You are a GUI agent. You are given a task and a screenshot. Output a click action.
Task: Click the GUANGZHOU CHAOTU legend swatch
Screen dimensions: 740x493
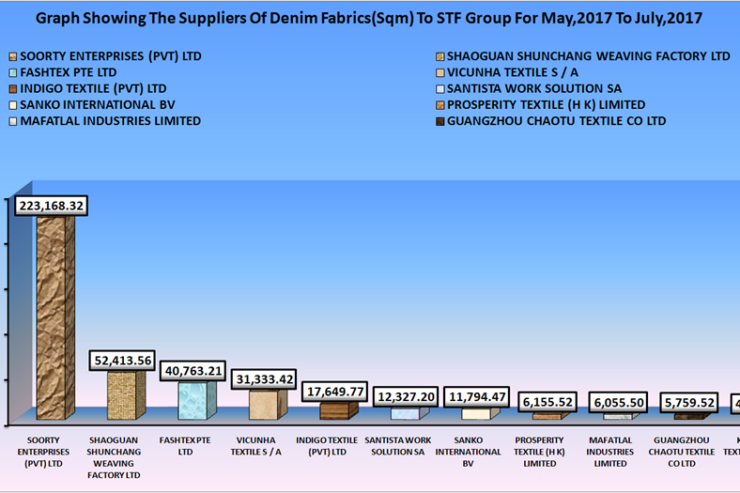440,121
